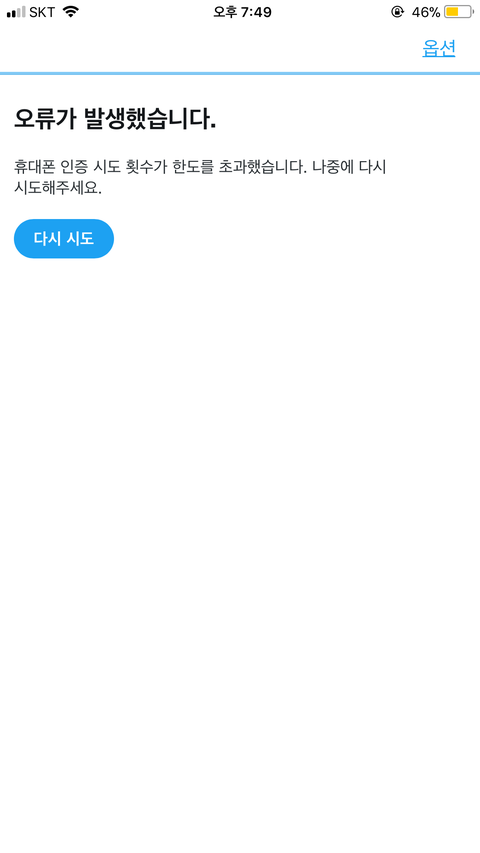
Task: Tap the yellow battery icon
Action: pos(458,11)
